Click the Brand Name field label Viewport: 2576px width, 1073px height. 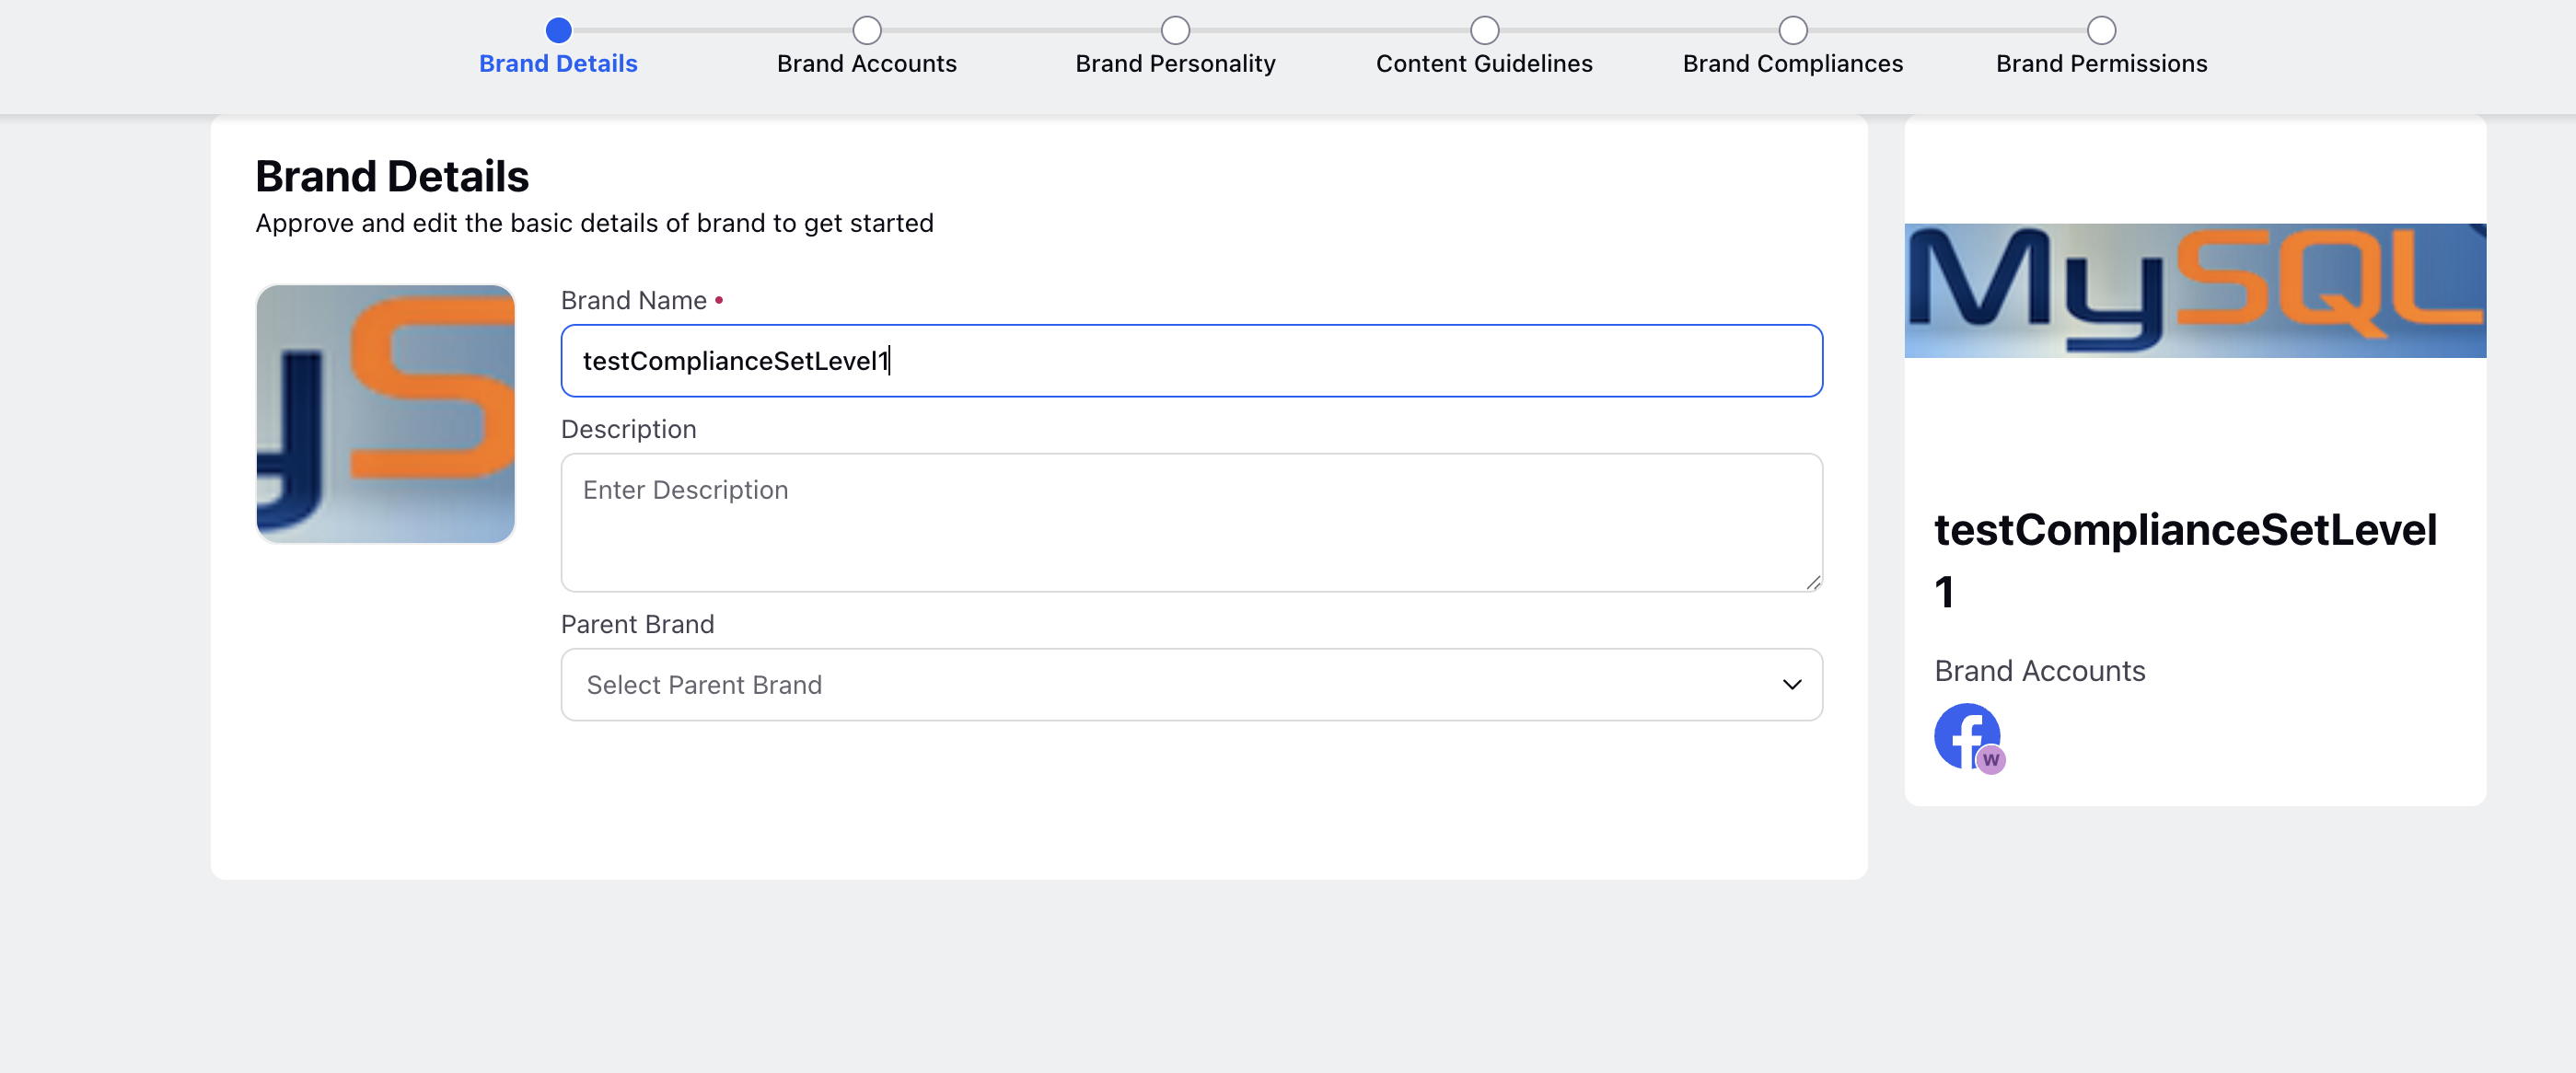(633, 300)
